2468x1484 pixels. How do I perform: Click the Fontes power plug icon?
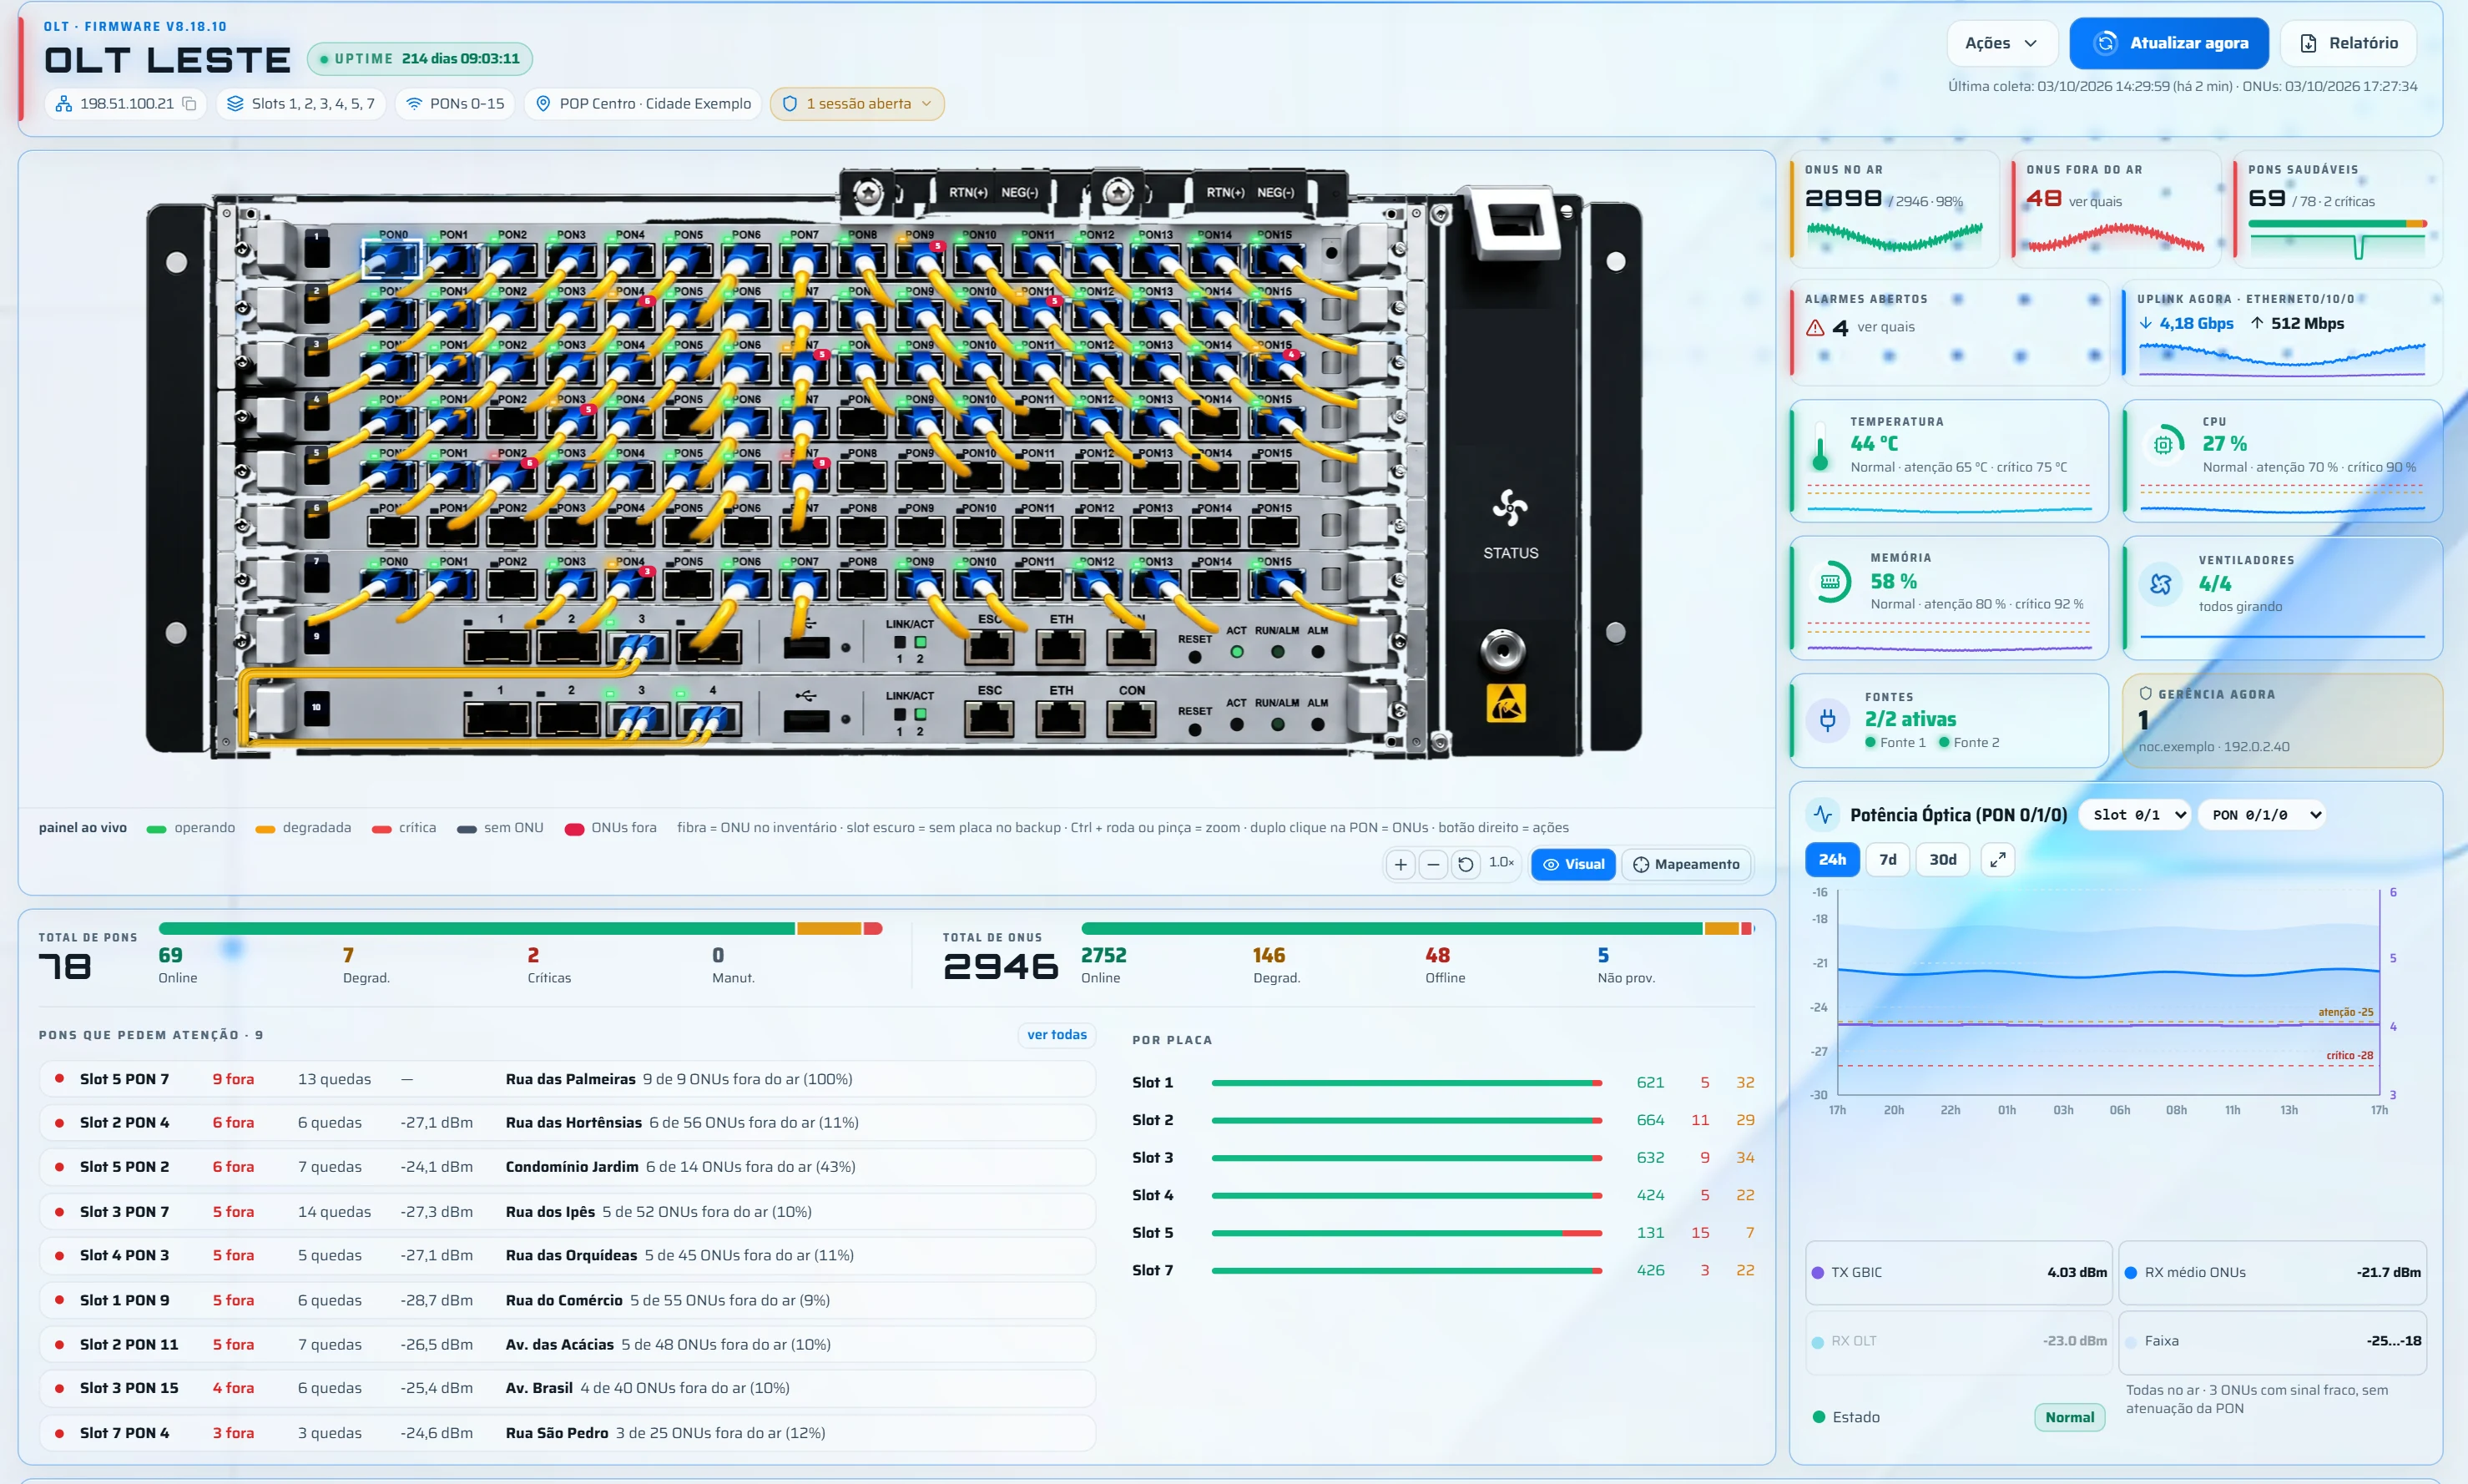[x=1827, y=720]
